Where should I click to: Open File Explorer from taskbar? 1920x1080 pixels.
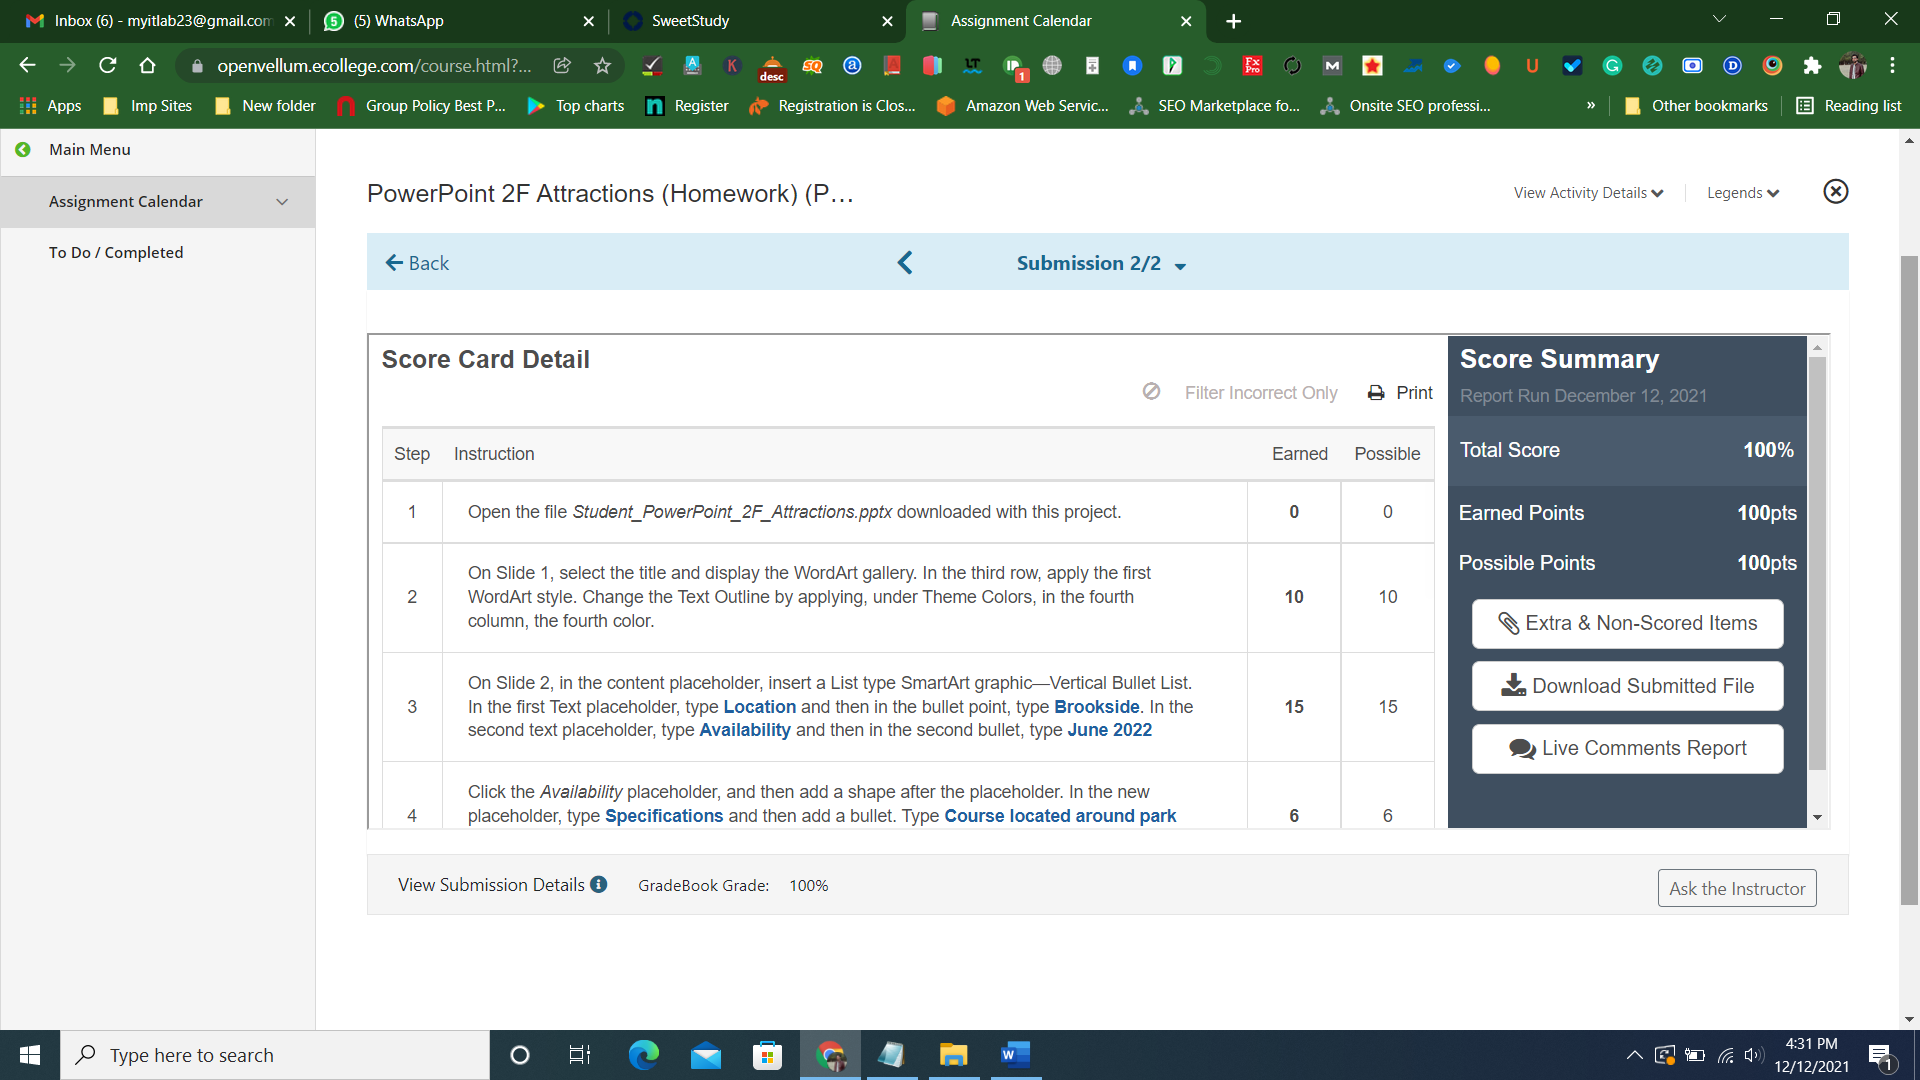click(x=953, y=1055)
